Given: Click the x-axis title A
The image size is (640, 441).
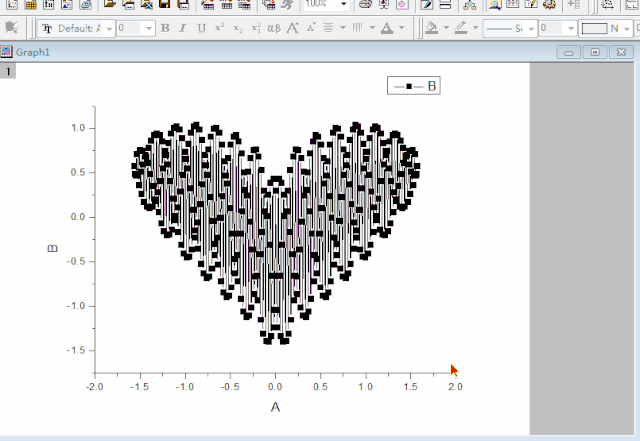Looking at the screenshot, I should coord(275,407).
